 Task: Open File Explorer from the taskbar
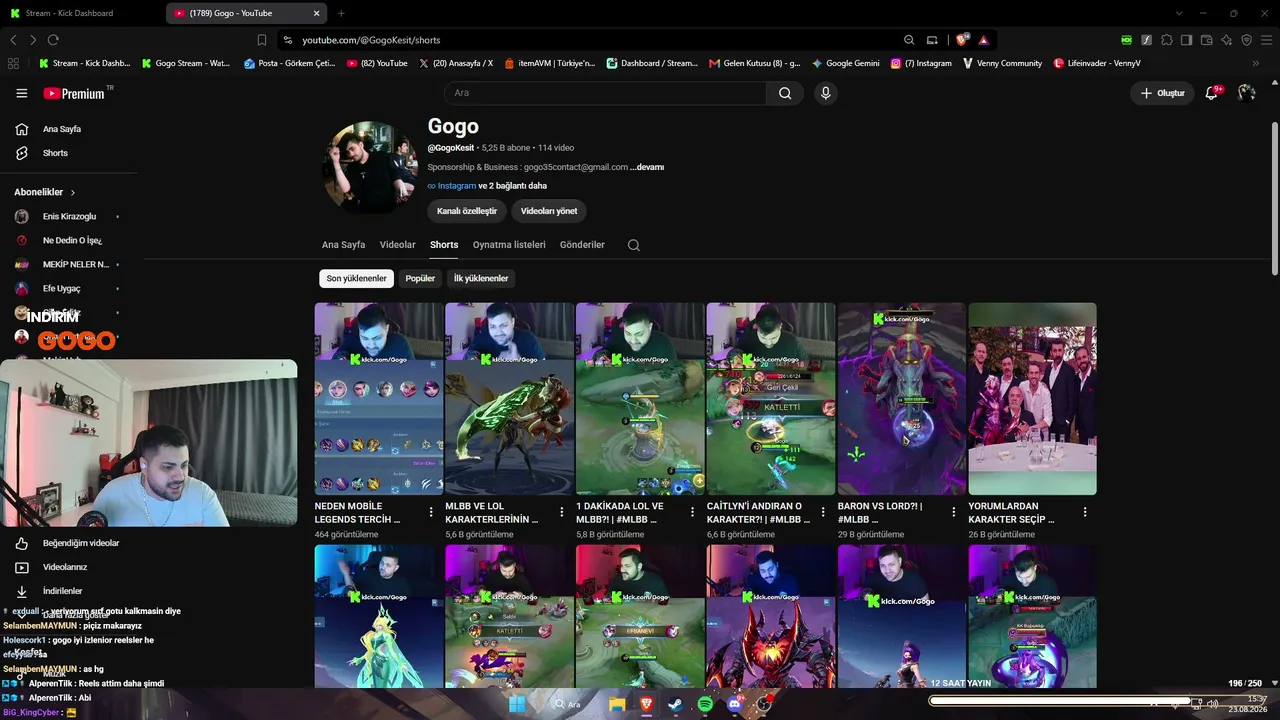tap(617, 704)
